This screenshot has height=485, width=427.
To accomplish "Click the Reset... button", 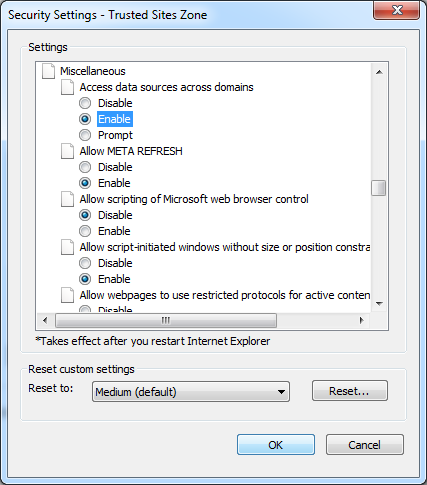I will pyautogui.click(x=350, y=391).
